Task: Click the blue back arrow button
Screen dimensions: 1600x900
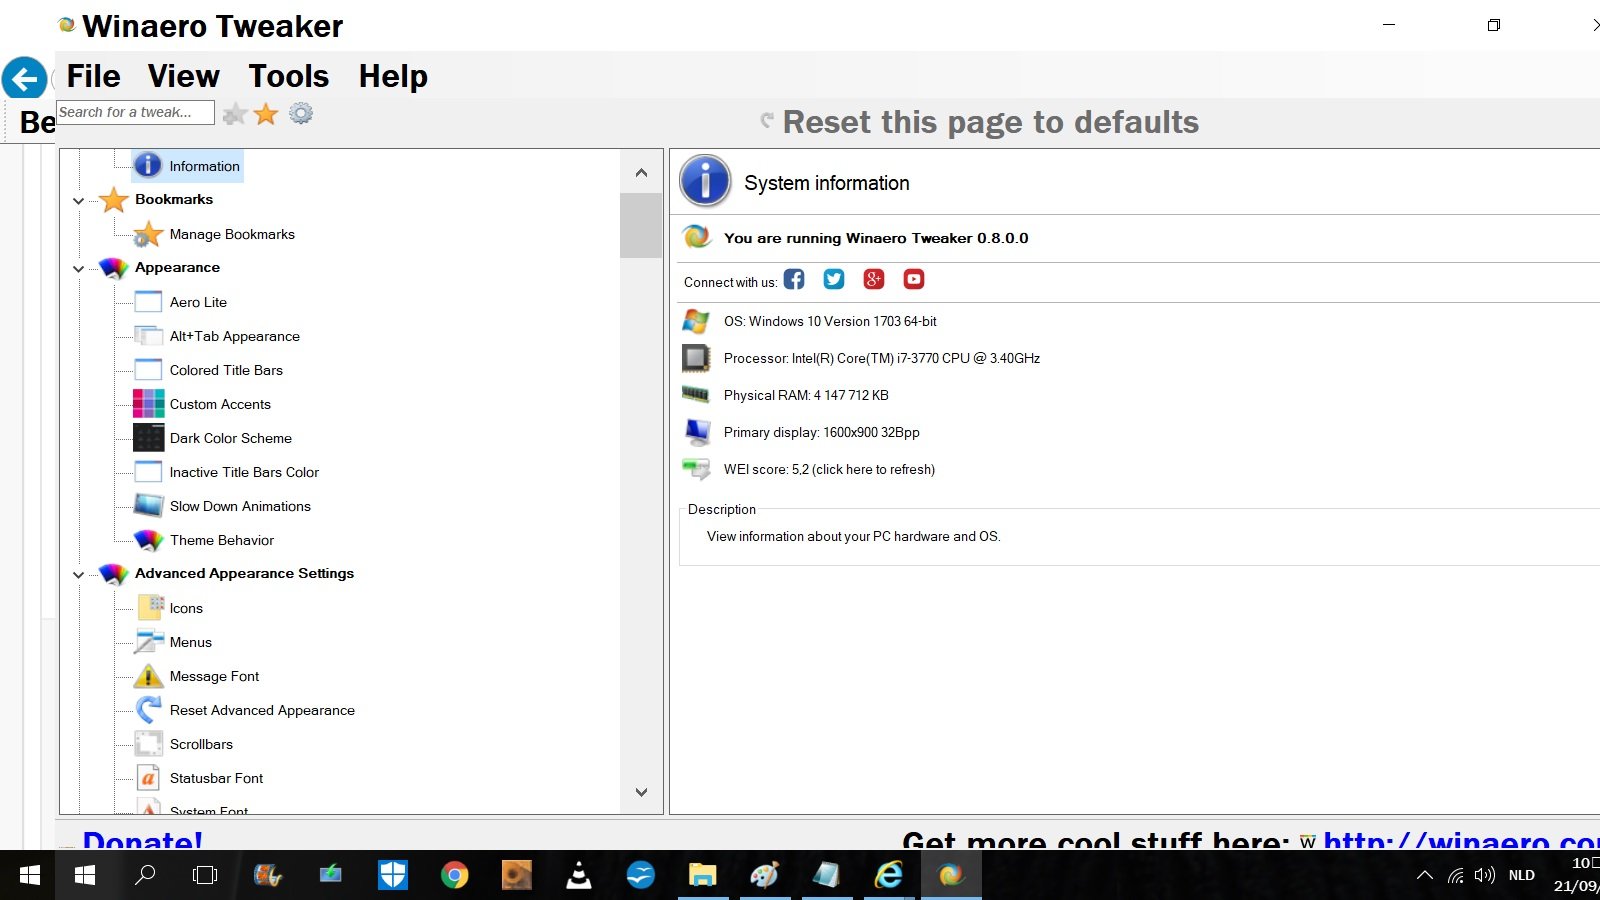Action: [25, 78]
